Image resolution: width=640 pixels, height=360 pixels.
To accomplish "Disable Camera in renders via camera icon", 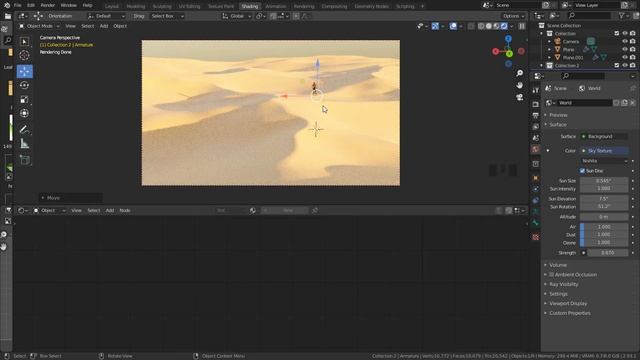I will tap(633, 41).
